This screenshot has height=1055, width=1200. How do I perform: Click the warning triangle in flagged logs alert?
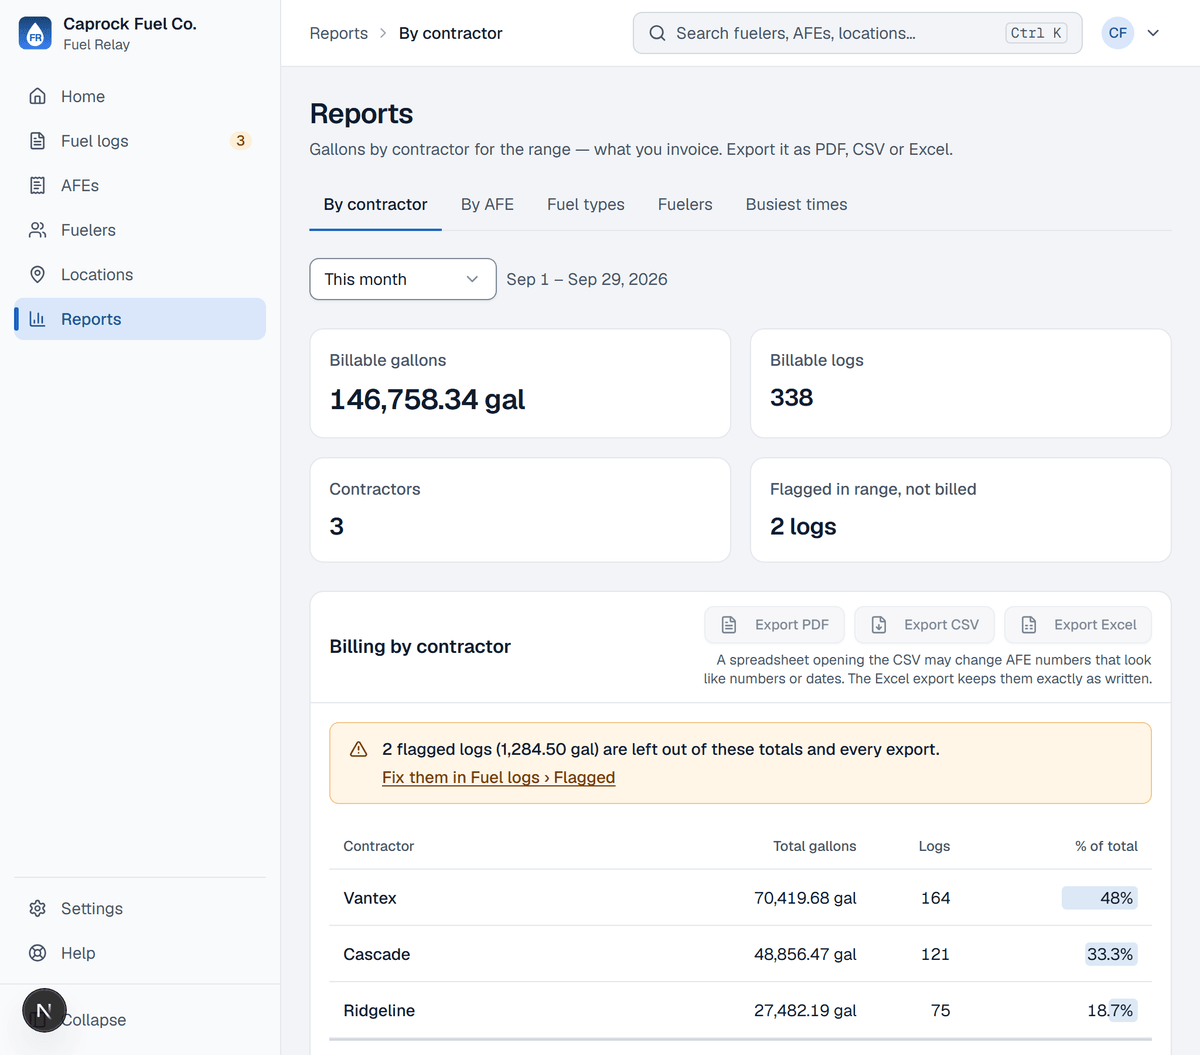(x=358, y=749)
